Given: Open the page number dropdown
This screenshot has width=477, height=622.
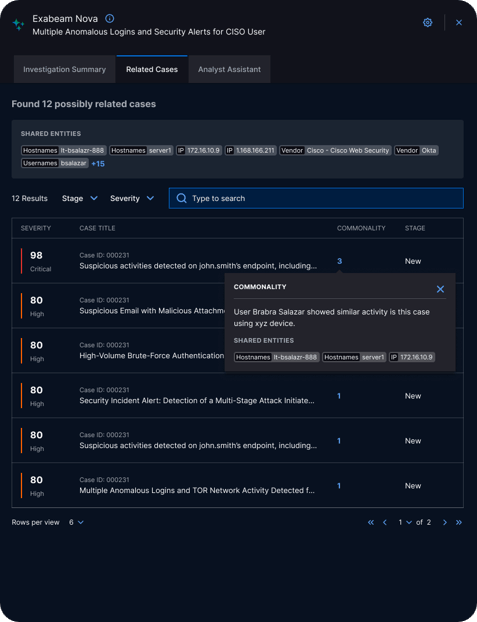Looking at the screenshot, I should 405,522.
